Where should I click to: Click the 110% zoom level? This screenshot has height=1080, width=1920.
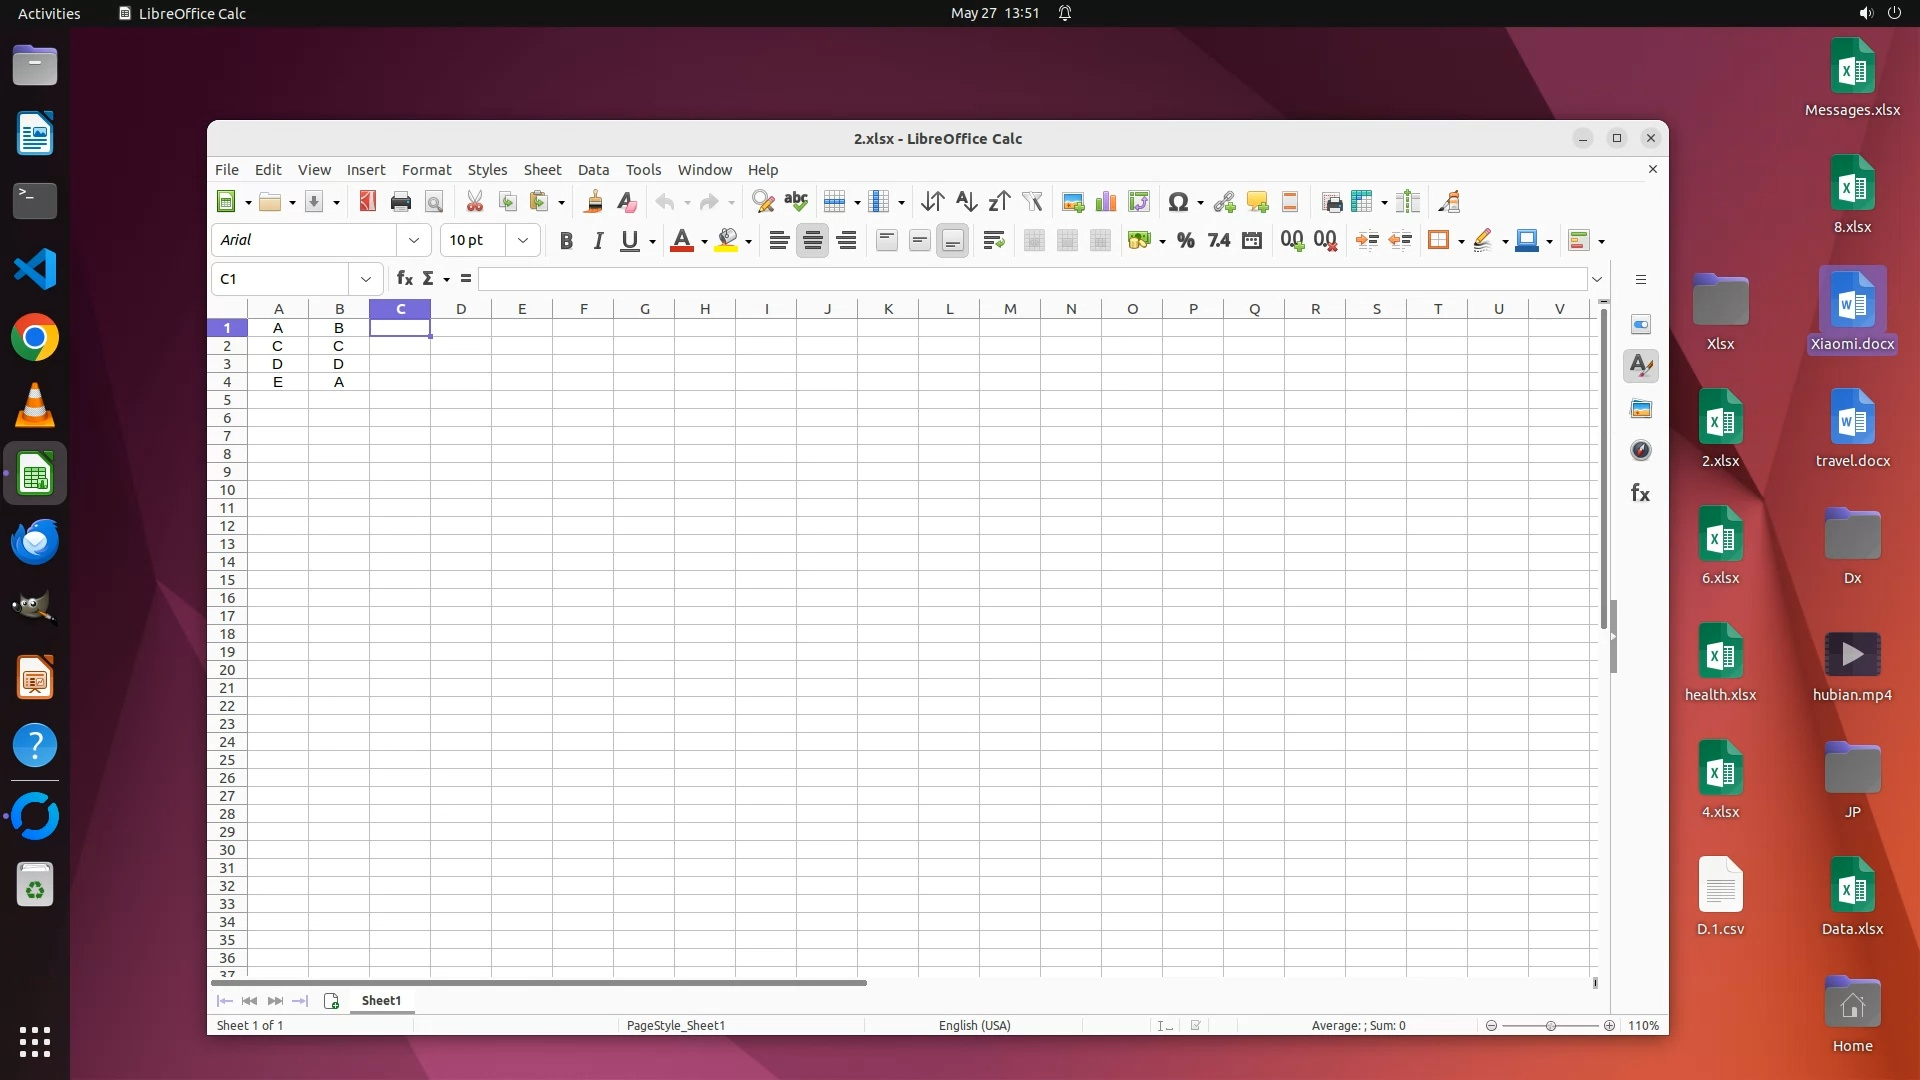(x=1643, y=1026)
